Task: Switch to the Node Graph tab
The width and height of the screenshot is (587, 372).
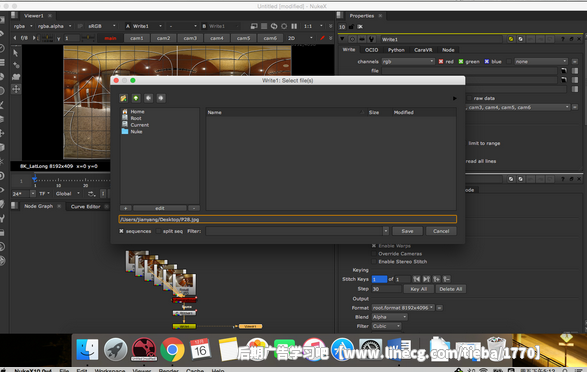Action: [x=38, y=206]
